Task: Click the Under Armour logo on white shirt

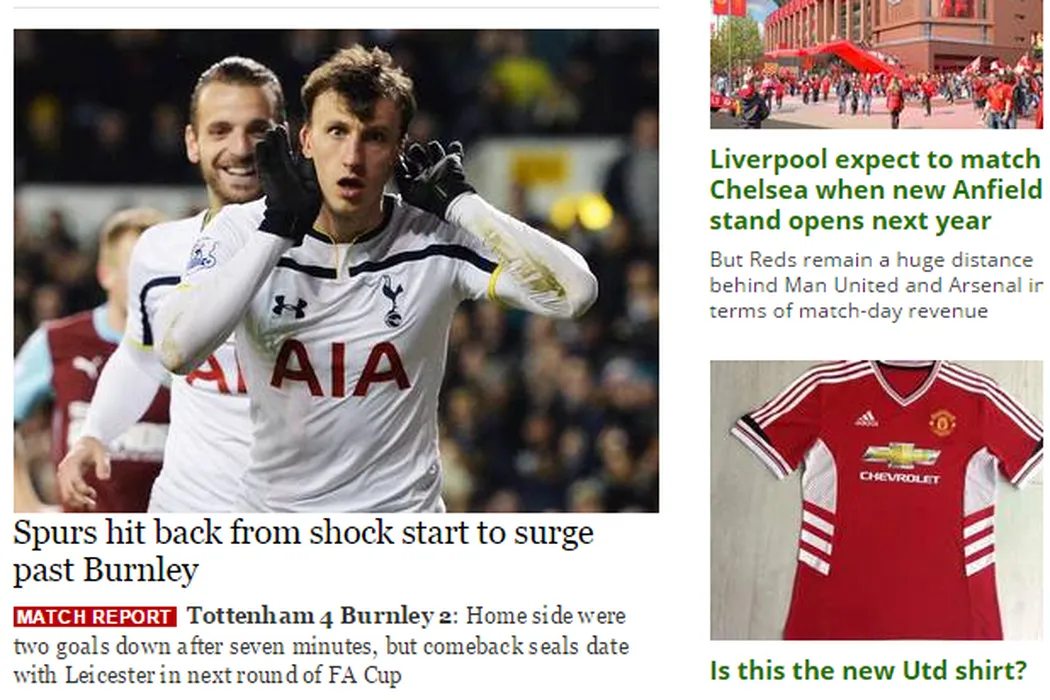Action: (x=290, y=307)
